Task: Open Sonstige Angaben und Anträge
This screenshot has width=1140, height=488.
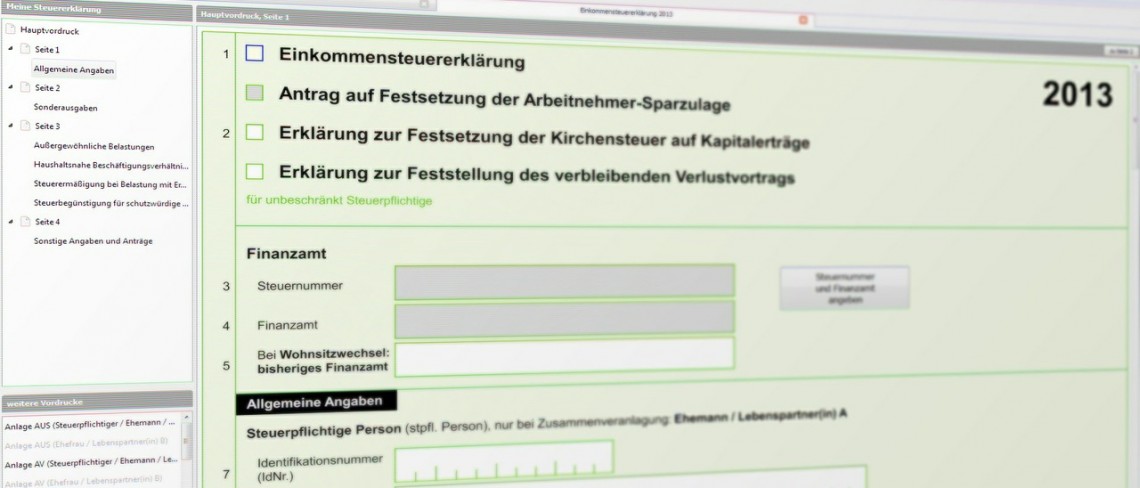Action: pyautogui.click(x=93, y=241)
